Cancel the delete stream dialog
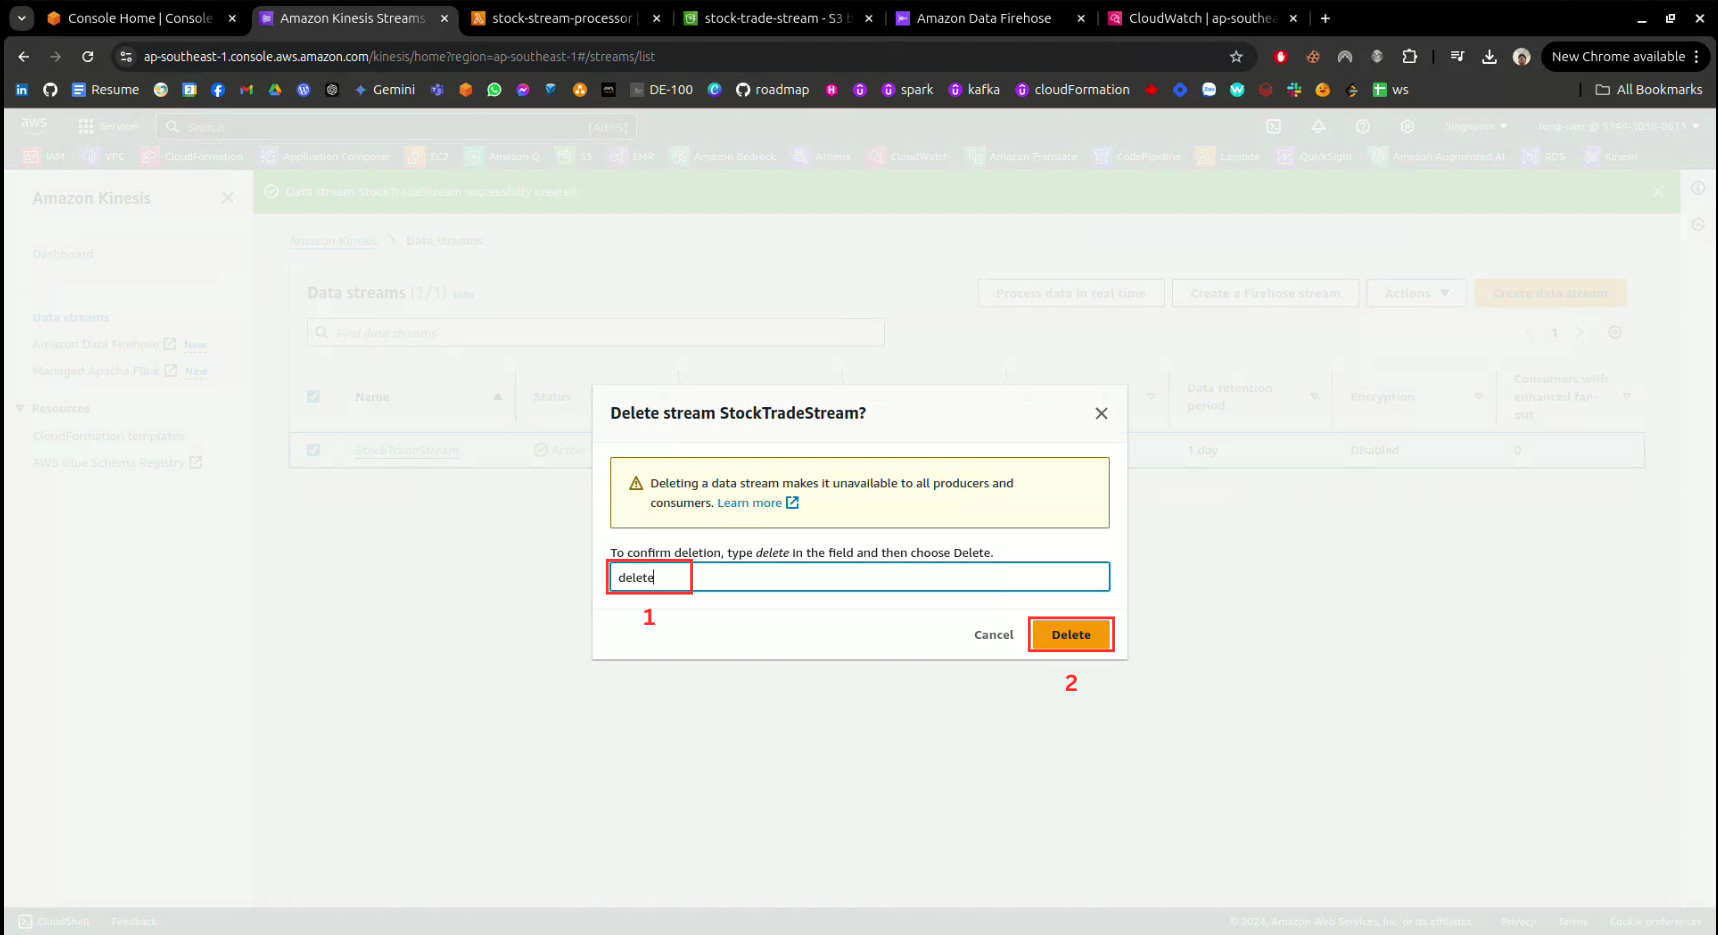The width and height of the screenshot is (1718, 935). click(993, 635)
